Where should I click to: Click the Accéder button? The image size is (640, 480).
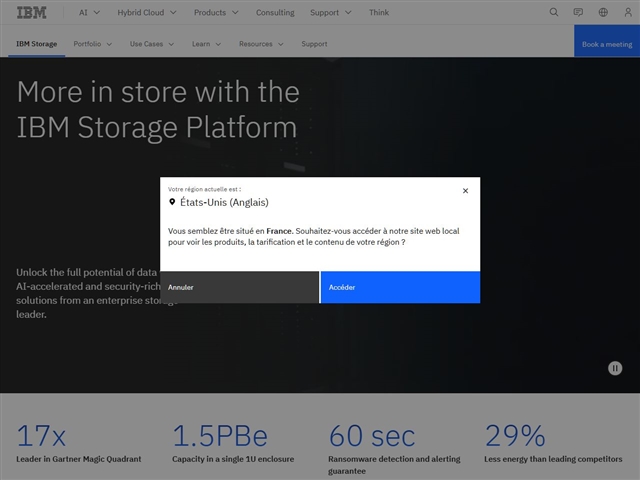click(400, 287)
